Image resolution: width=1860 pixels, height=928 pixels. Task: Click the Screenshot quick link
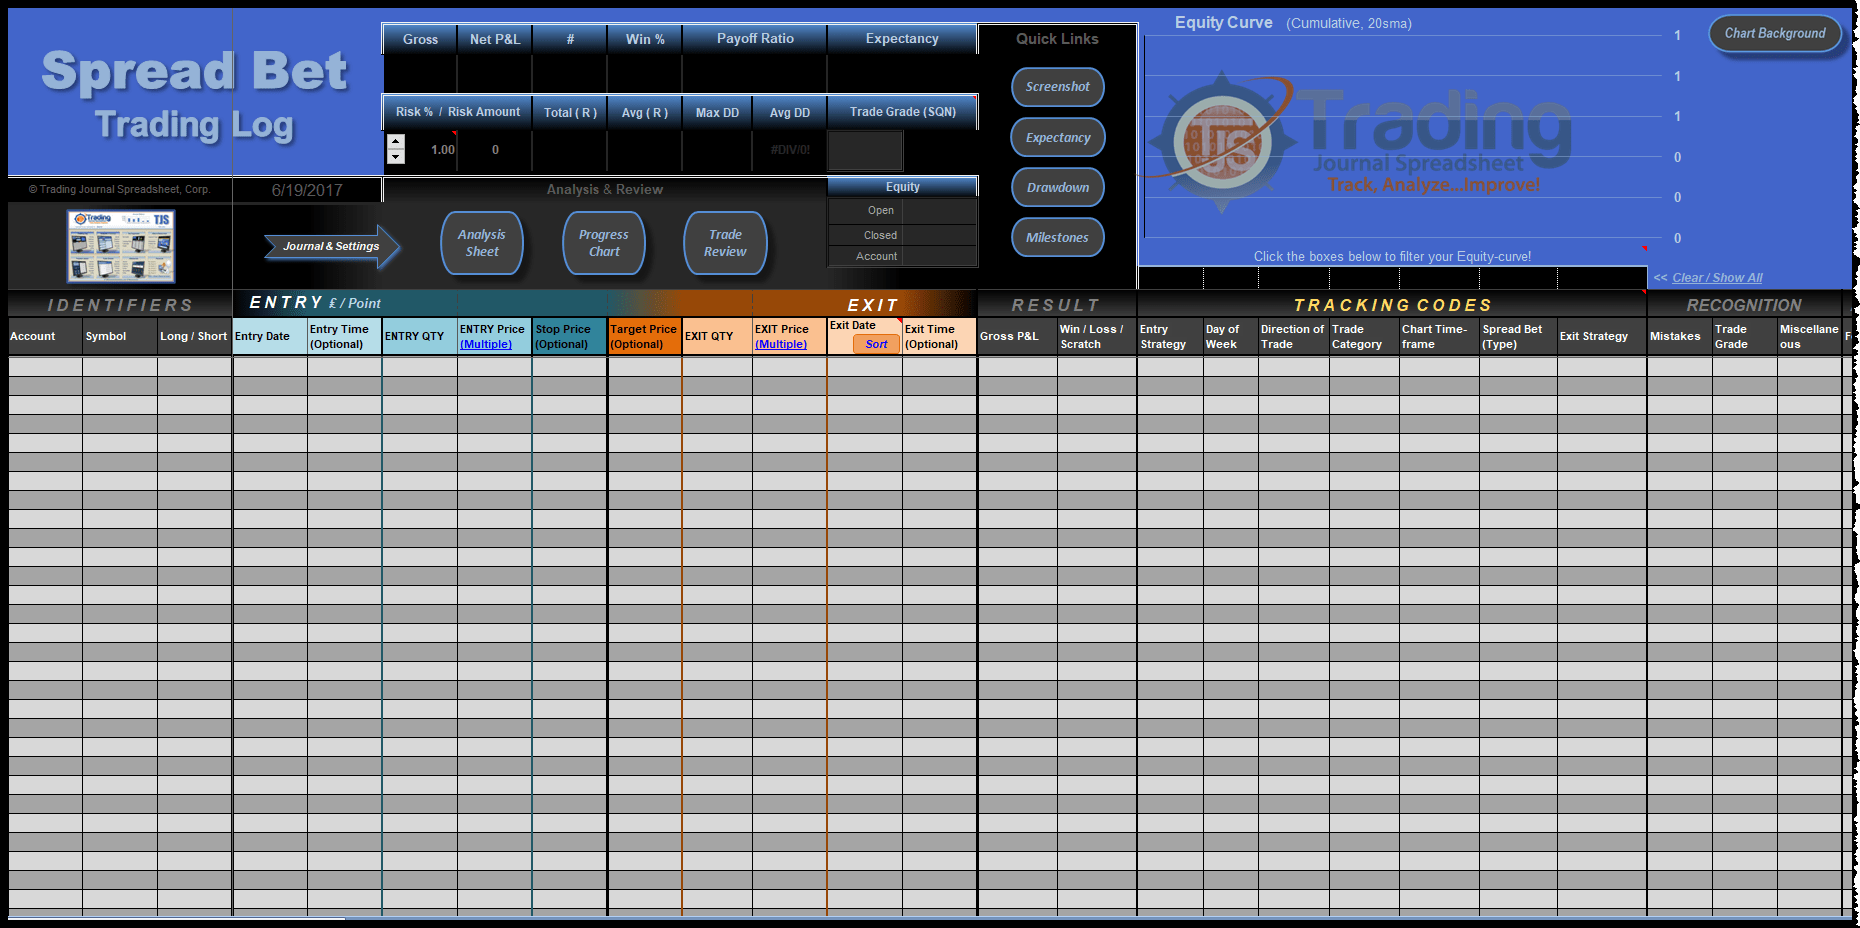pos(1057,87)
